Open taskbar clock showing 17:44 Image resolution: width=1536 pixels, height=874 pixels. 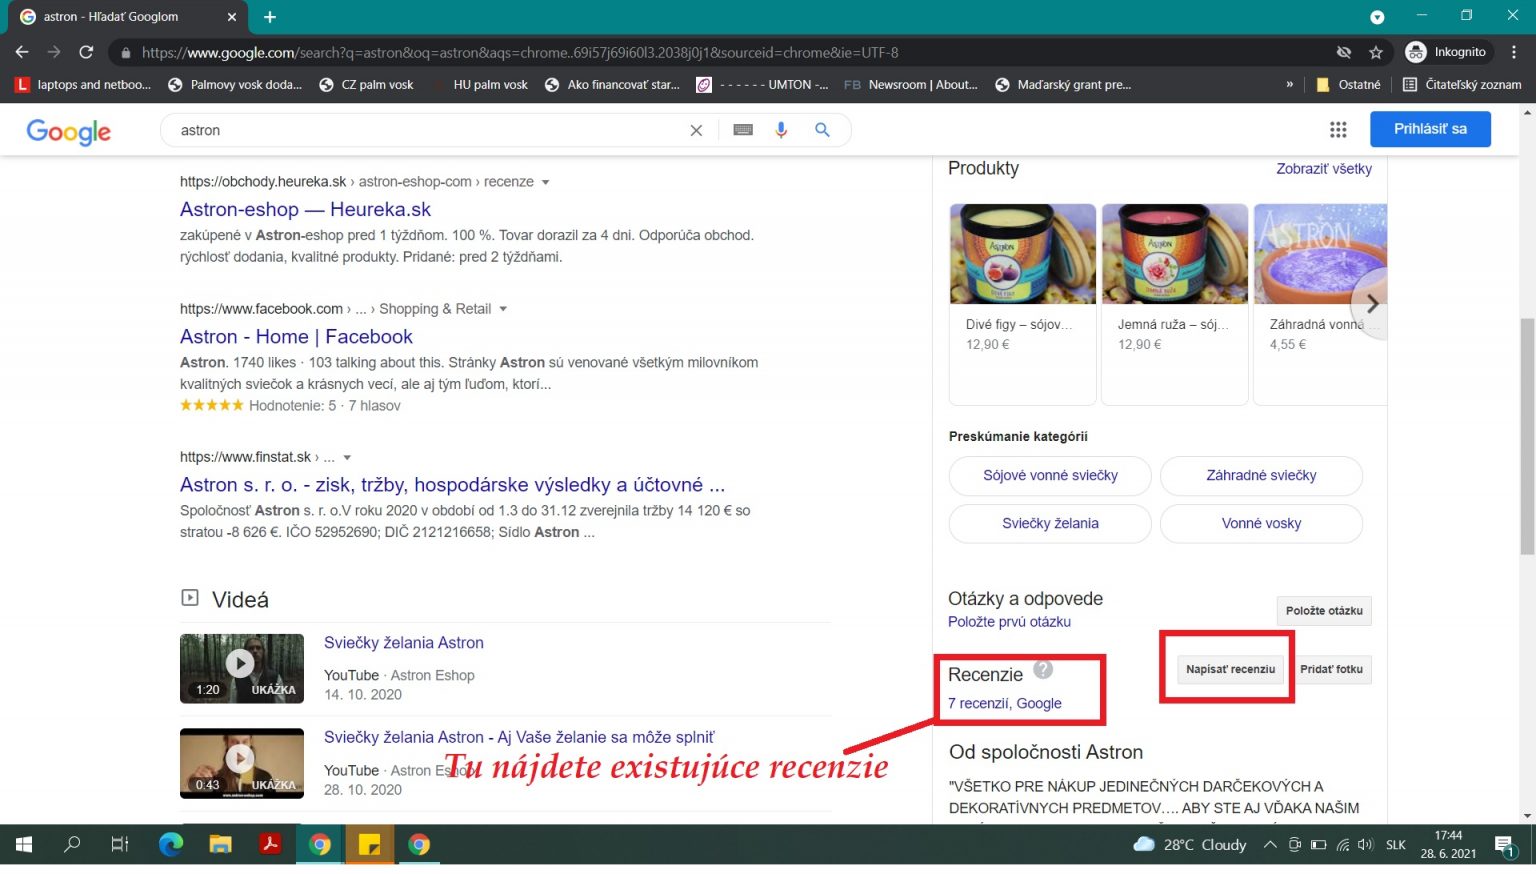tap(1448, 845)
